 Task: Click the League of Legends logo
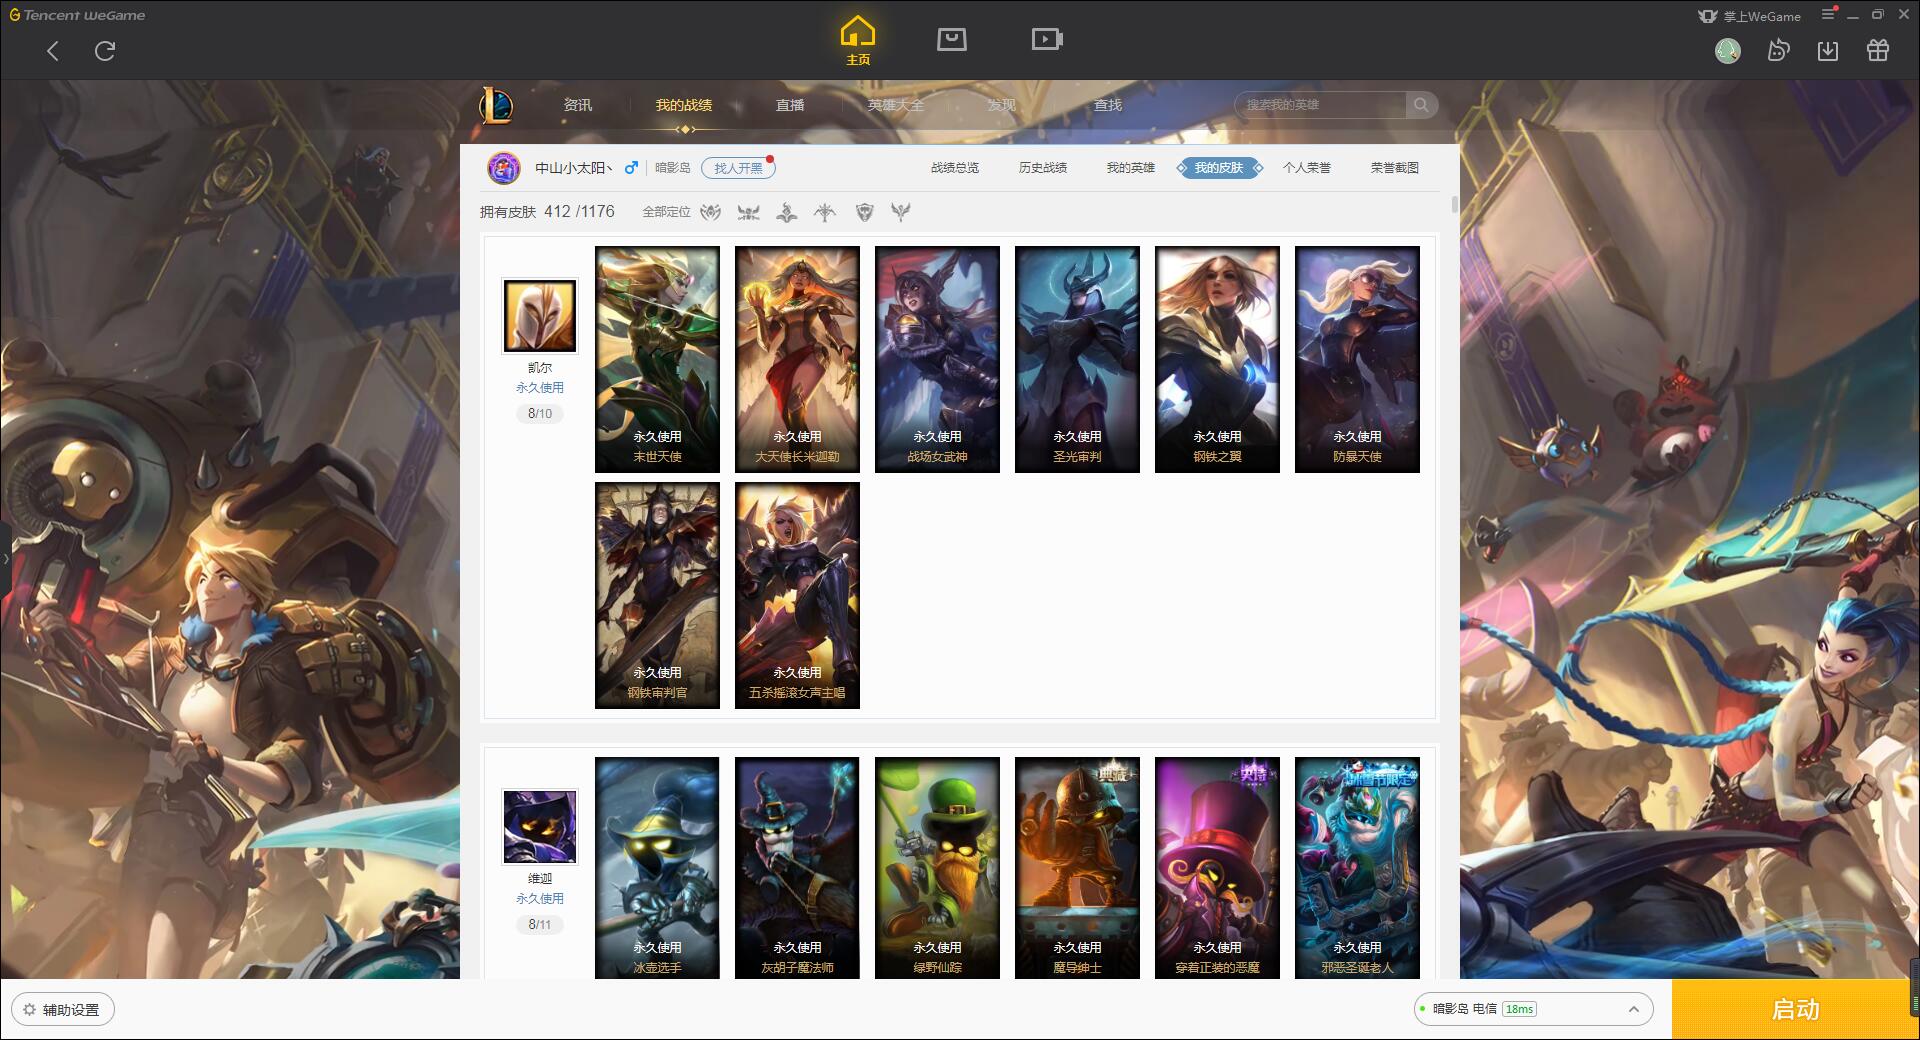(x=496, y=105)
